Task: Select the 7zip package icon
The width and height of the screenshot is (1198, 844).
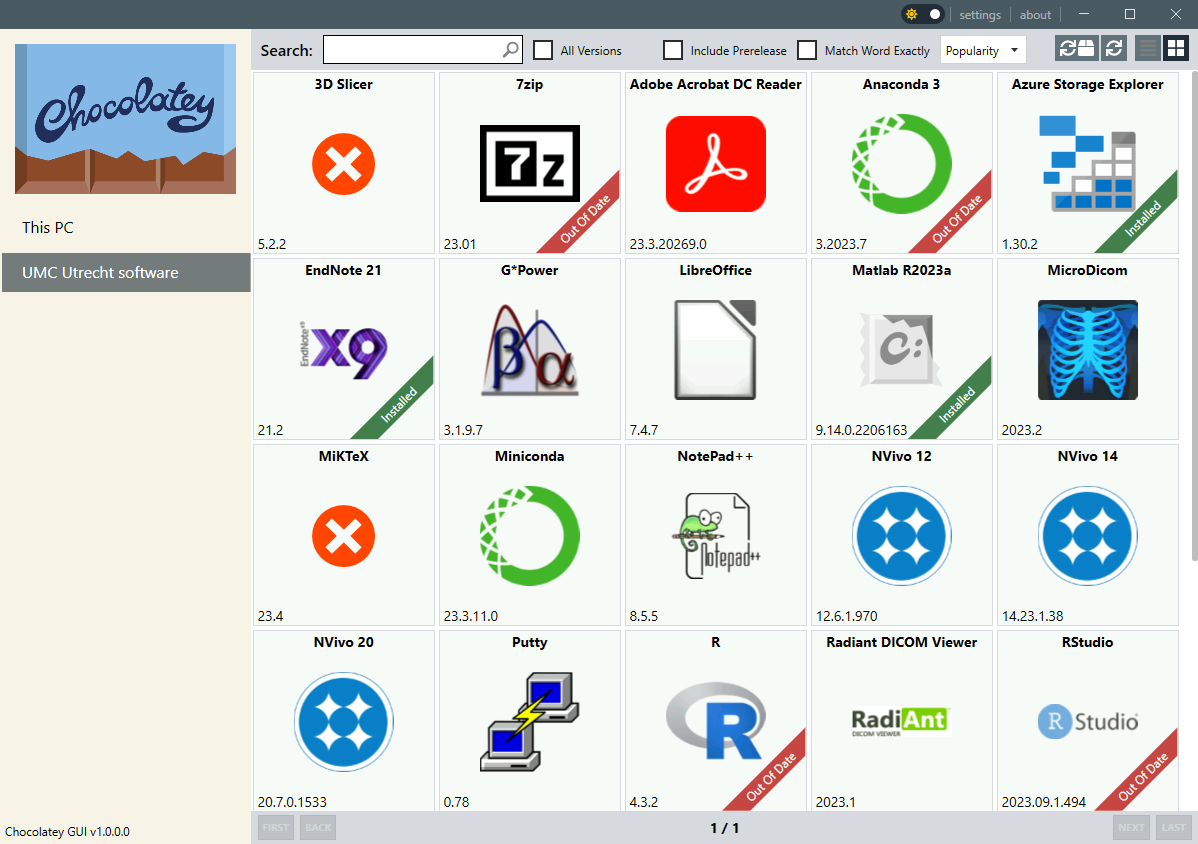Action: pos(529,163)
